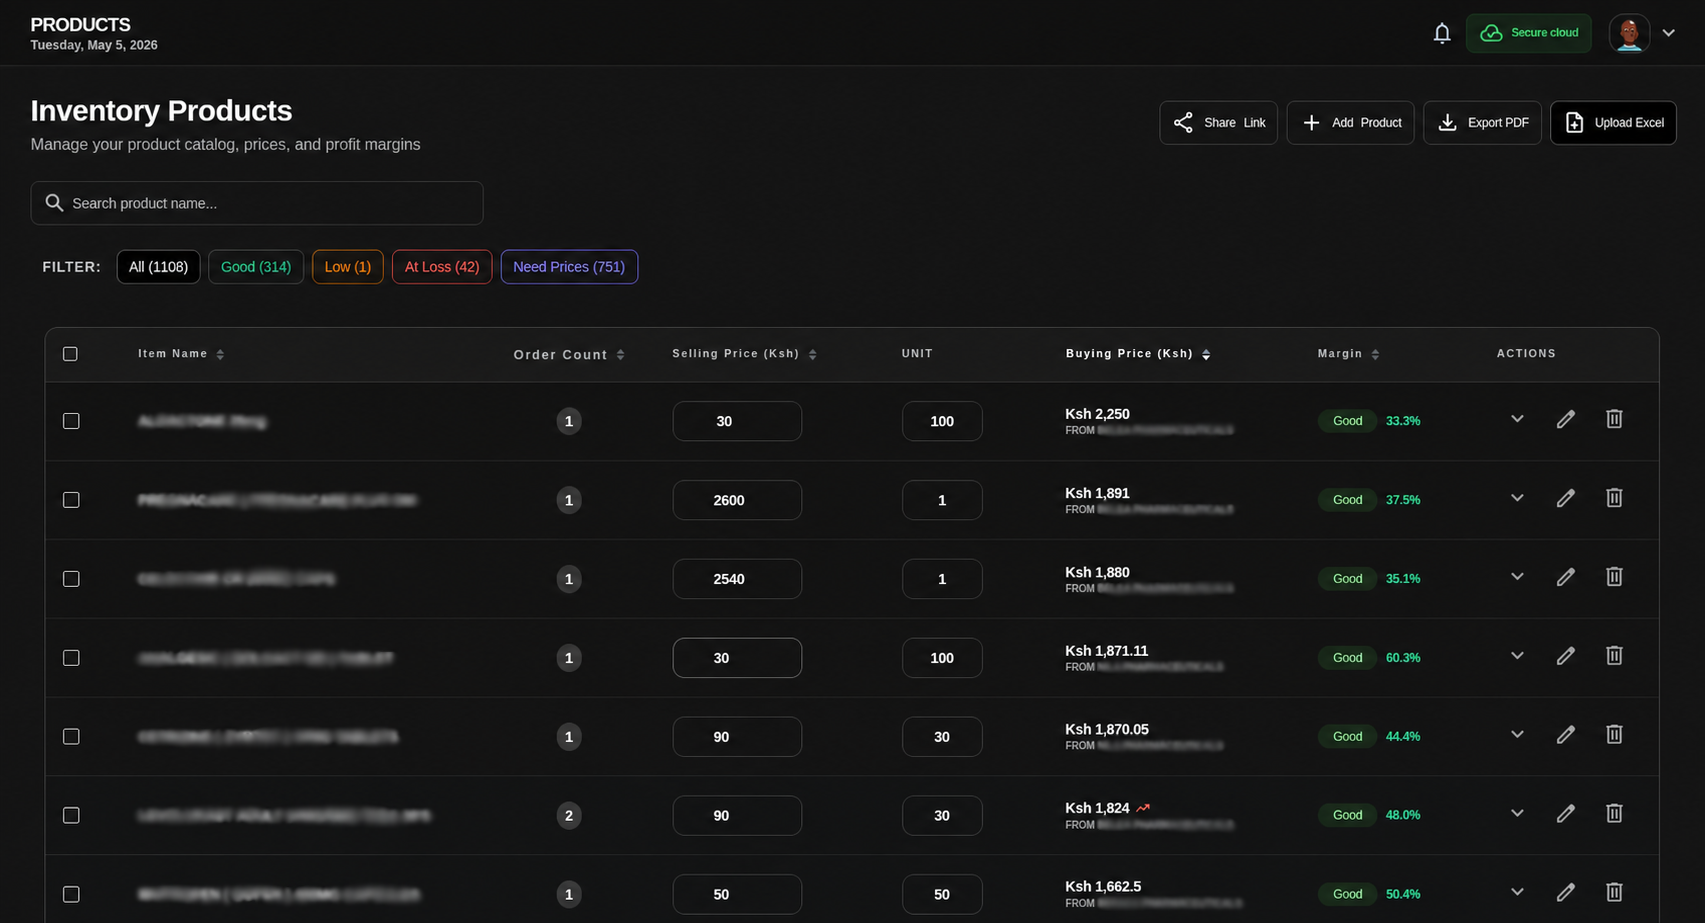Edit selling price field showing 2600

point(737,500)
